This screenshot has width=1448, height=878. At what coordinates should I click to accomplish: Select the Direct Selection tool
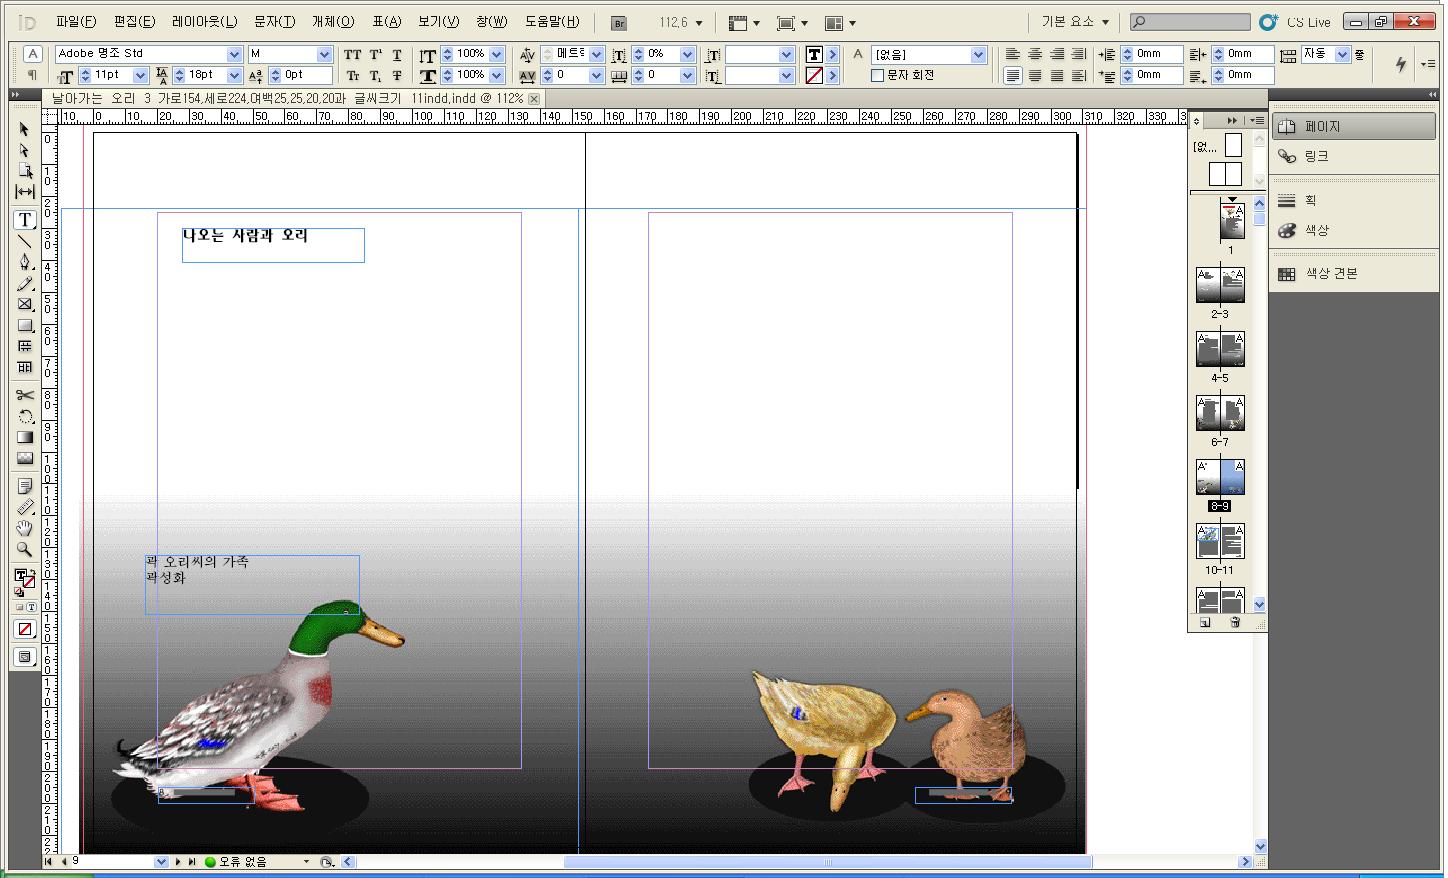click(25, 150)
